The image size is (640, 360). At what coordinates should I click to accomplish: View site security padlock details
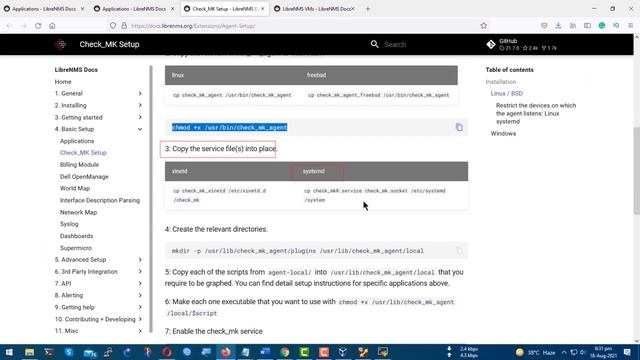[124, 26]
